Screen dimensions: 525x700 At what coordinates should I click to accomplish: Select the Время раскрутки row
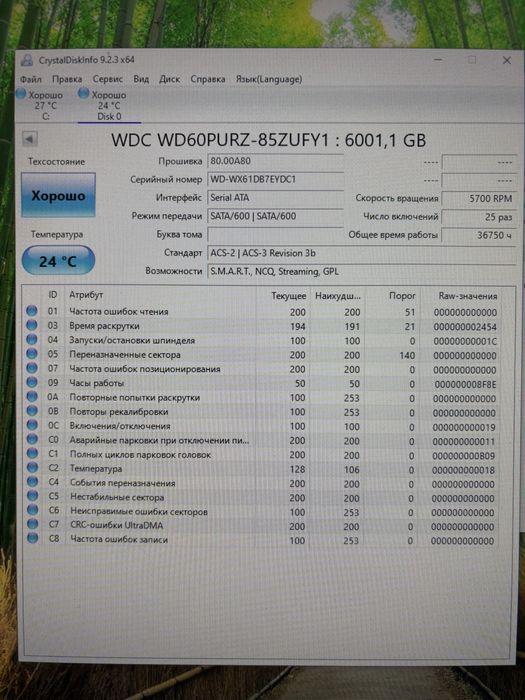[262, 326]
